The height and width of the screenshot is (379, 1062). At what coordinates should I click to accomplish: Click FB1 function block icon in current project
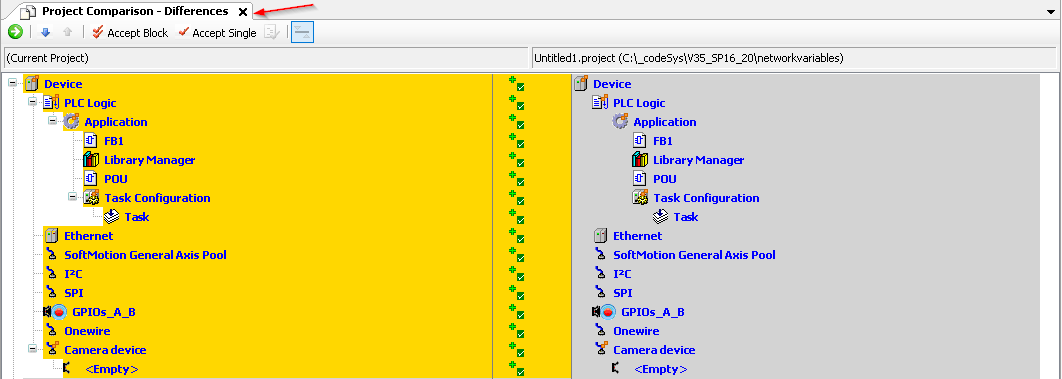coord(92,141)
